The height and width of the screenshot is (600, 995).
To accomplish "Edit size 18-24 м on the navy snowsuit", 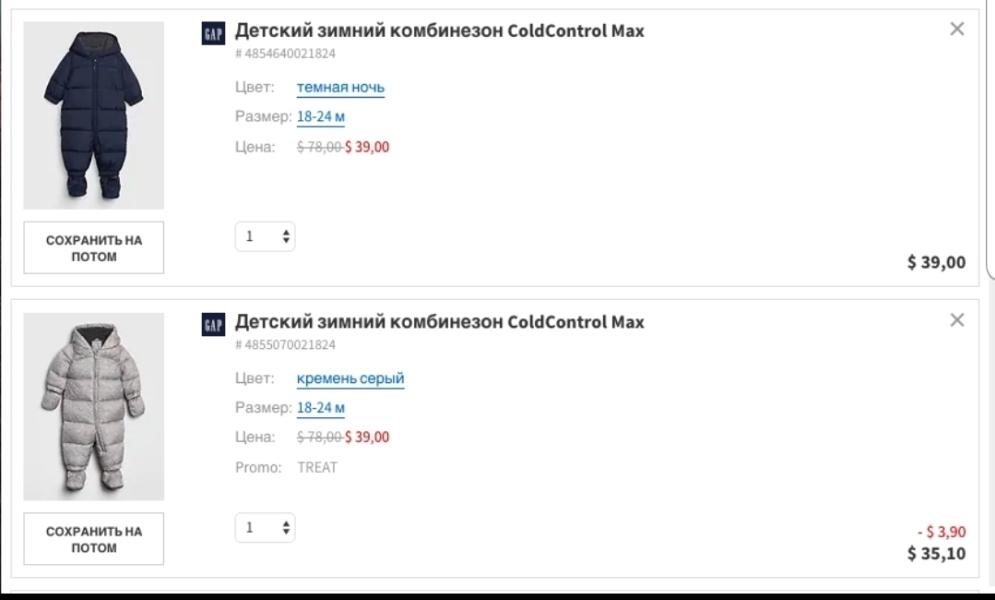I will point(320,117).
